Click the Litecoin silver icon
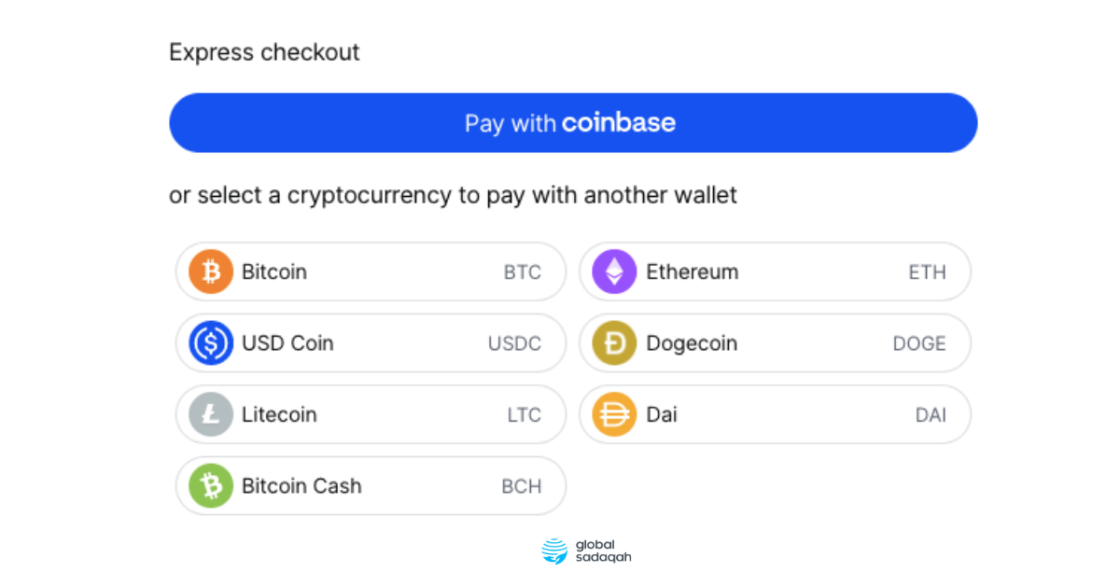This screenshot has width=1120, height=586. 210,414
